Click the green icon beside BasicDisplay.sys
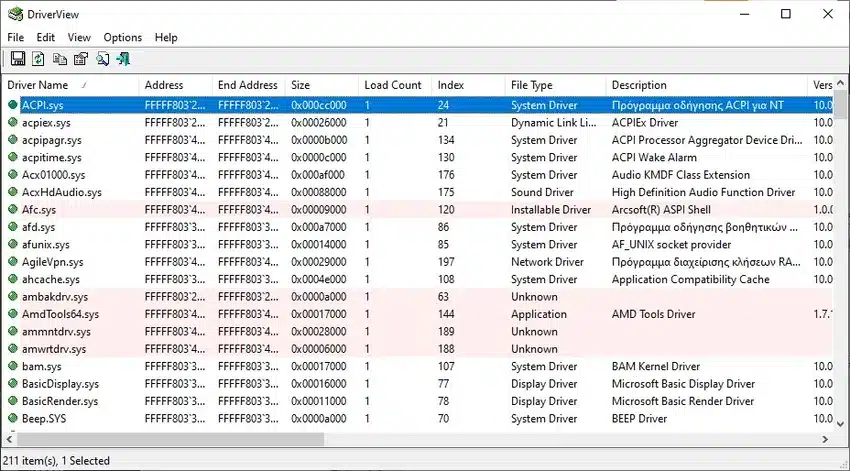The image size is (850, 471). 12,383
